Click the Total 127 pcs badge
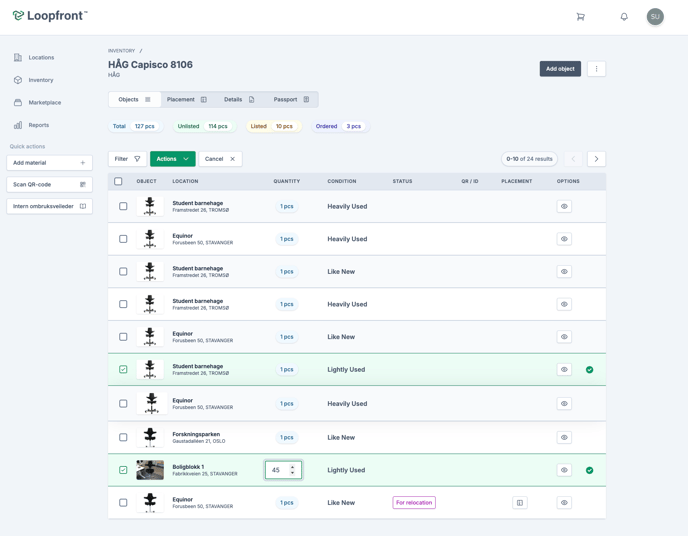 point(135,126)
